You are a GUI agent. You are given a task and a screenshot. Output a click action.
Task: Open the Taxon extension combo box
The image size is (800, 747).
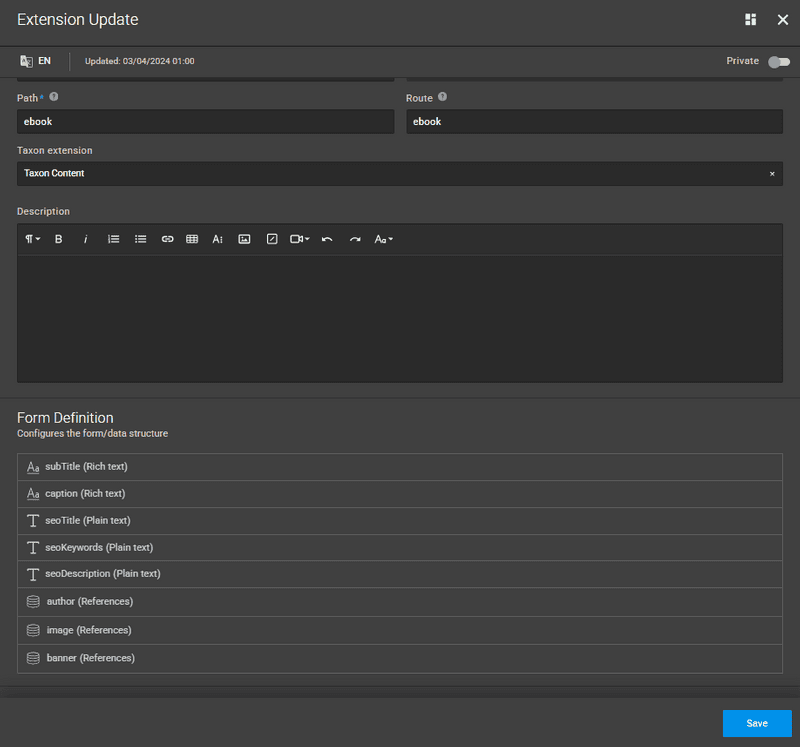click(x=400, y=173)
